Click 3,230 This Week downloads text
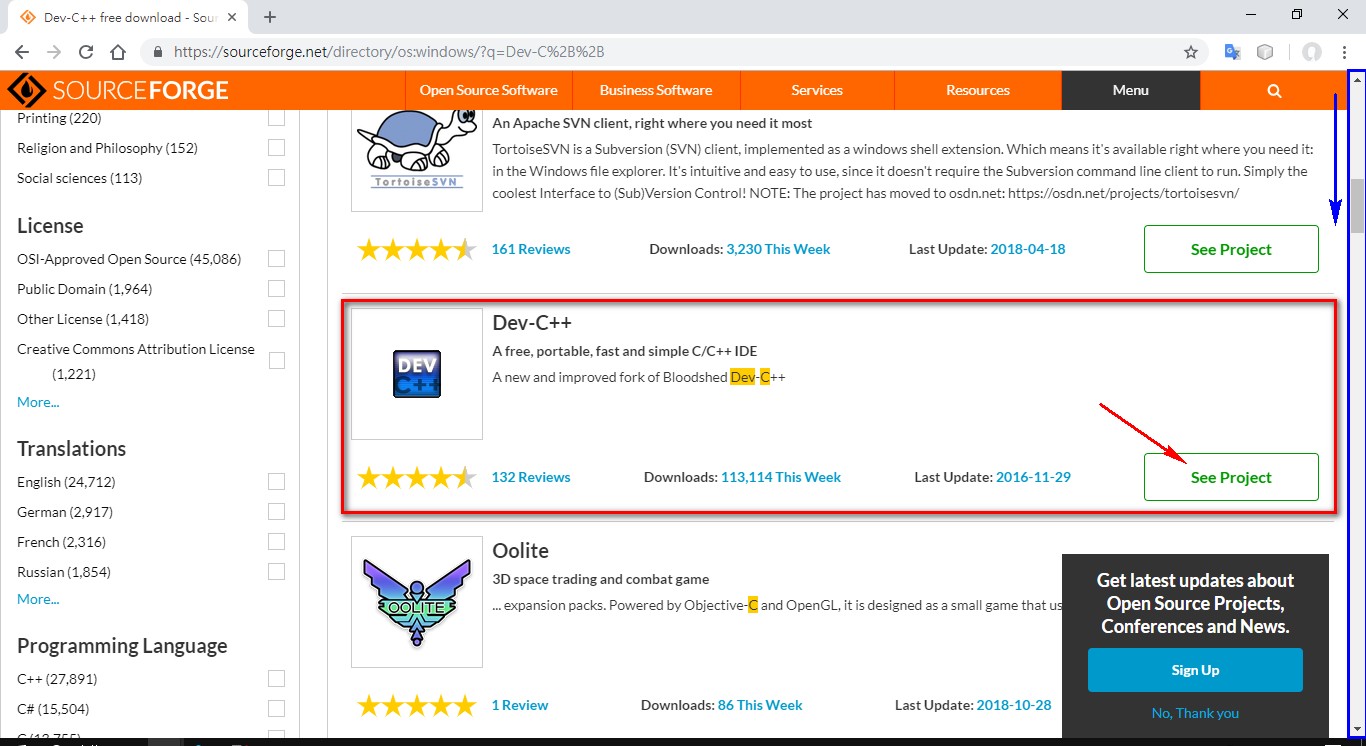Viewport: 1366px width, 746px height. [778, 249]
